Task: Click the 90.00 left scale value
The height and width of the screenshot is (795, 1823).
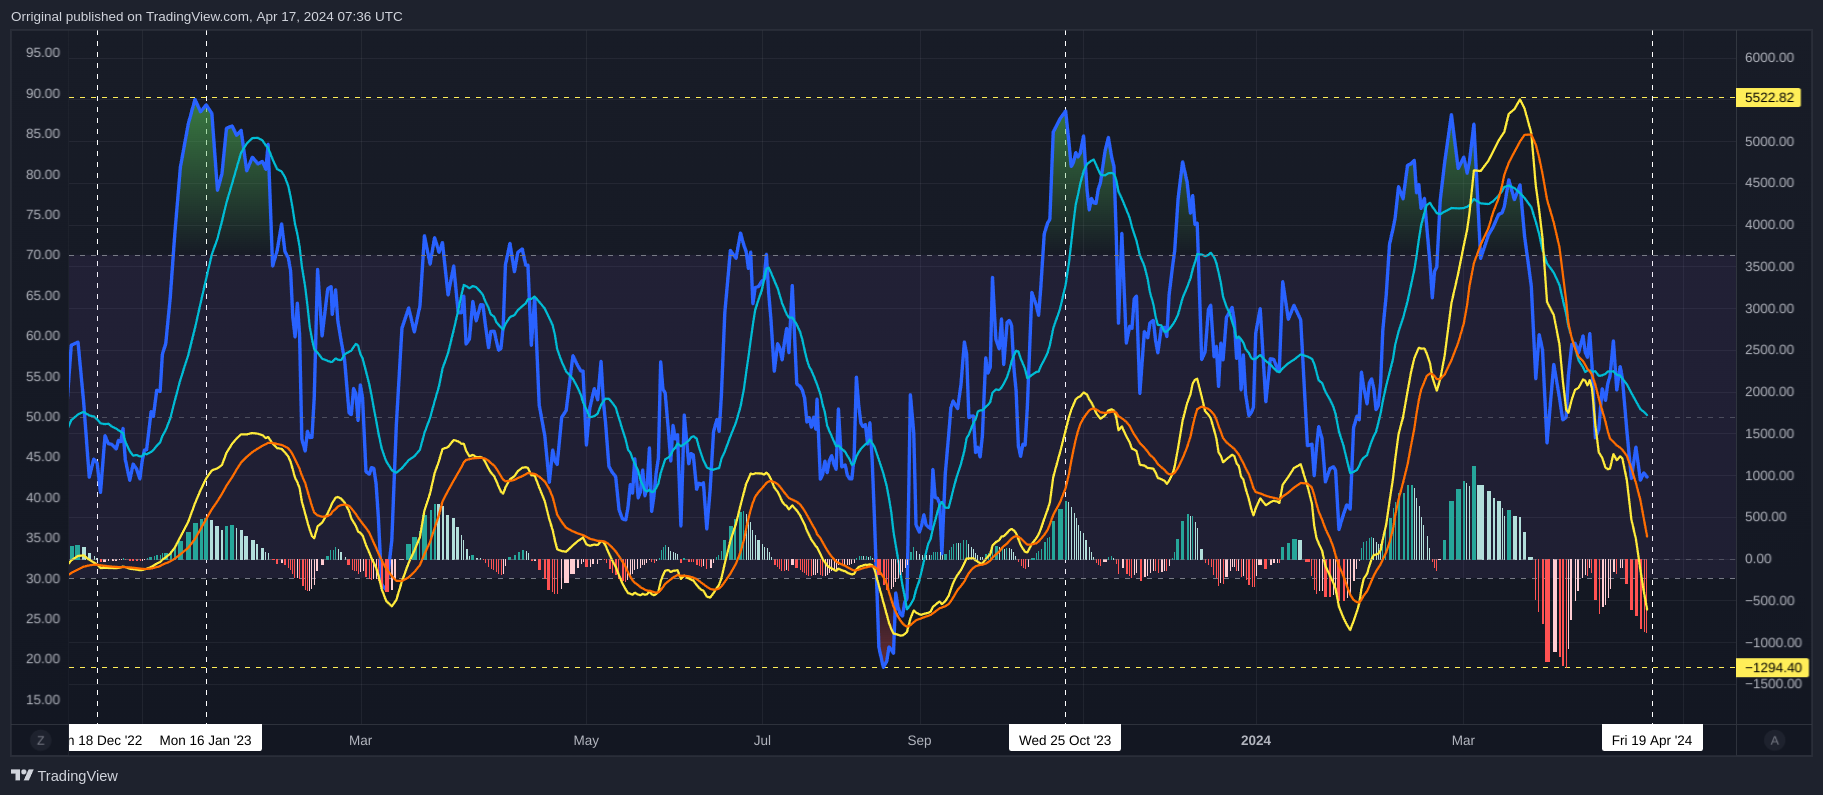Action: (x=43, y=94)
